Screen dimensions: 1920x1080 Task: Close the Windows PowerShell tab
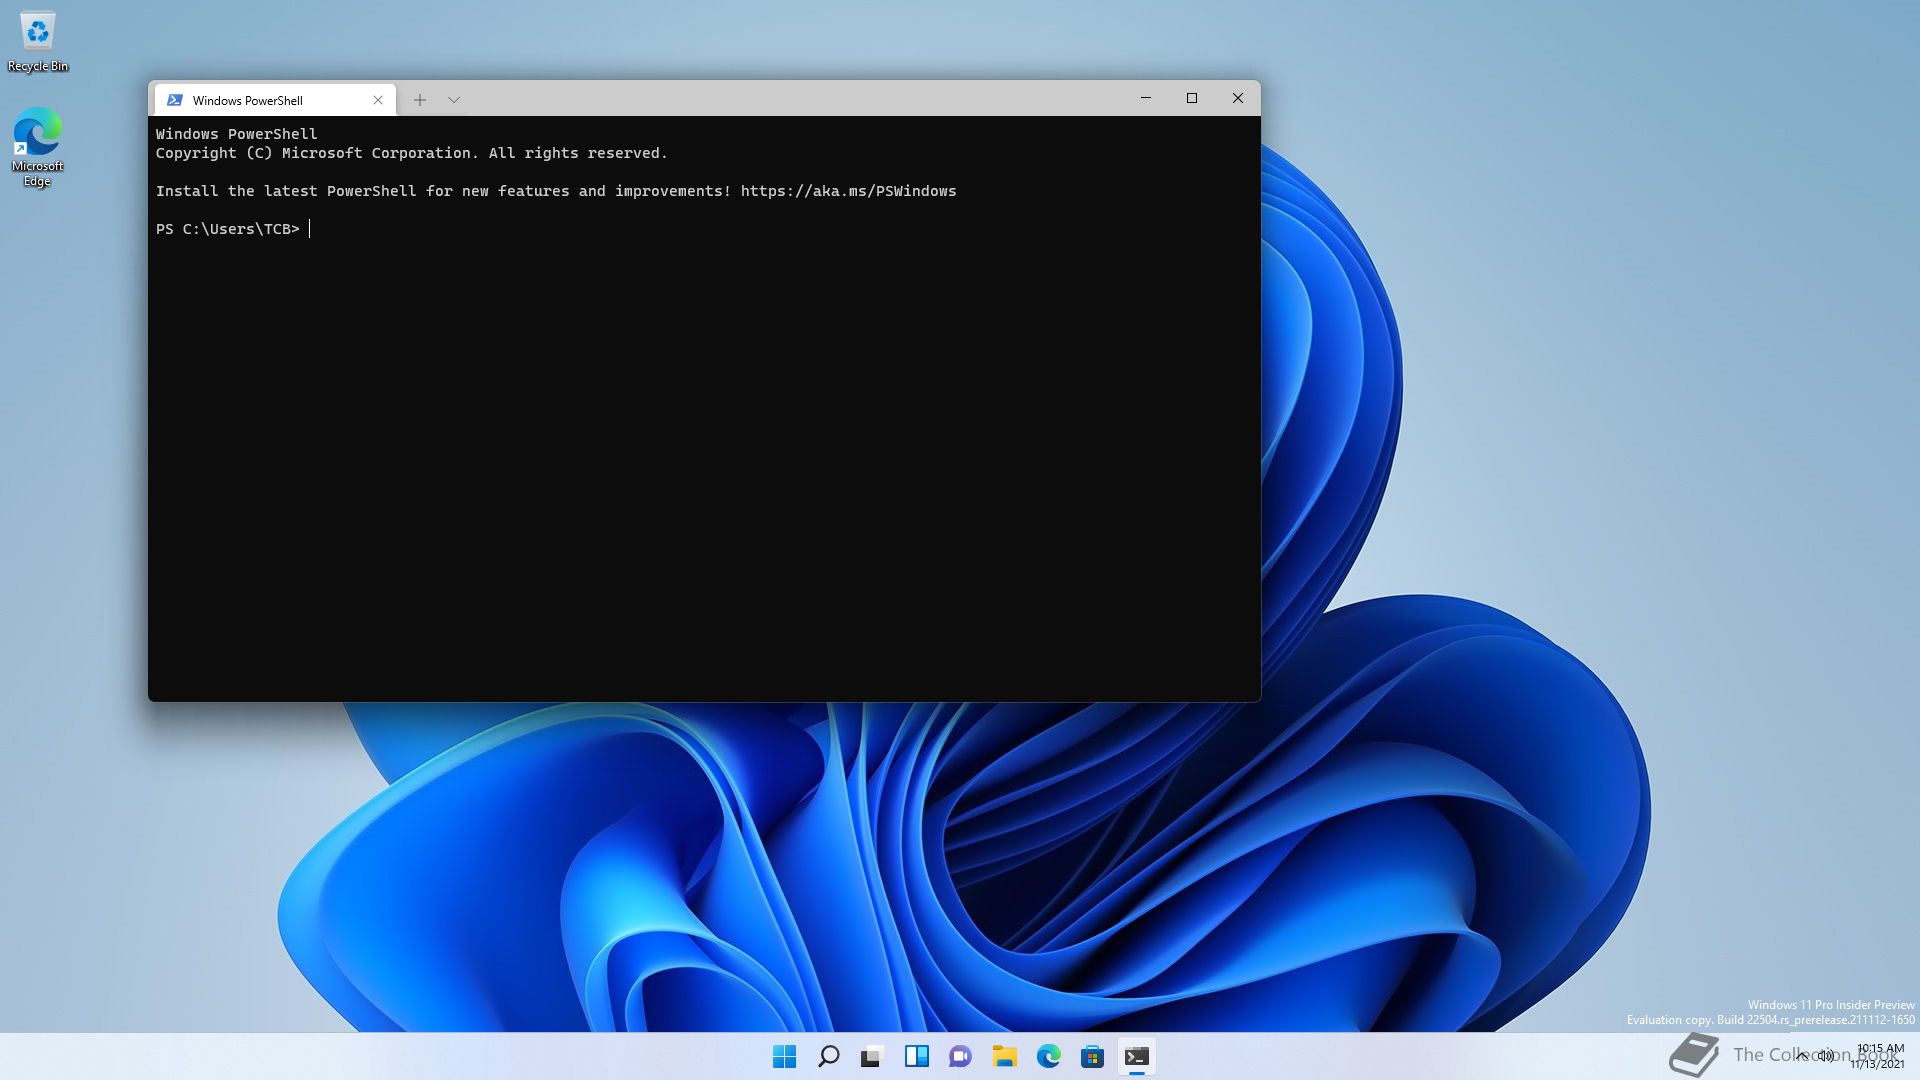pos(378,100)
